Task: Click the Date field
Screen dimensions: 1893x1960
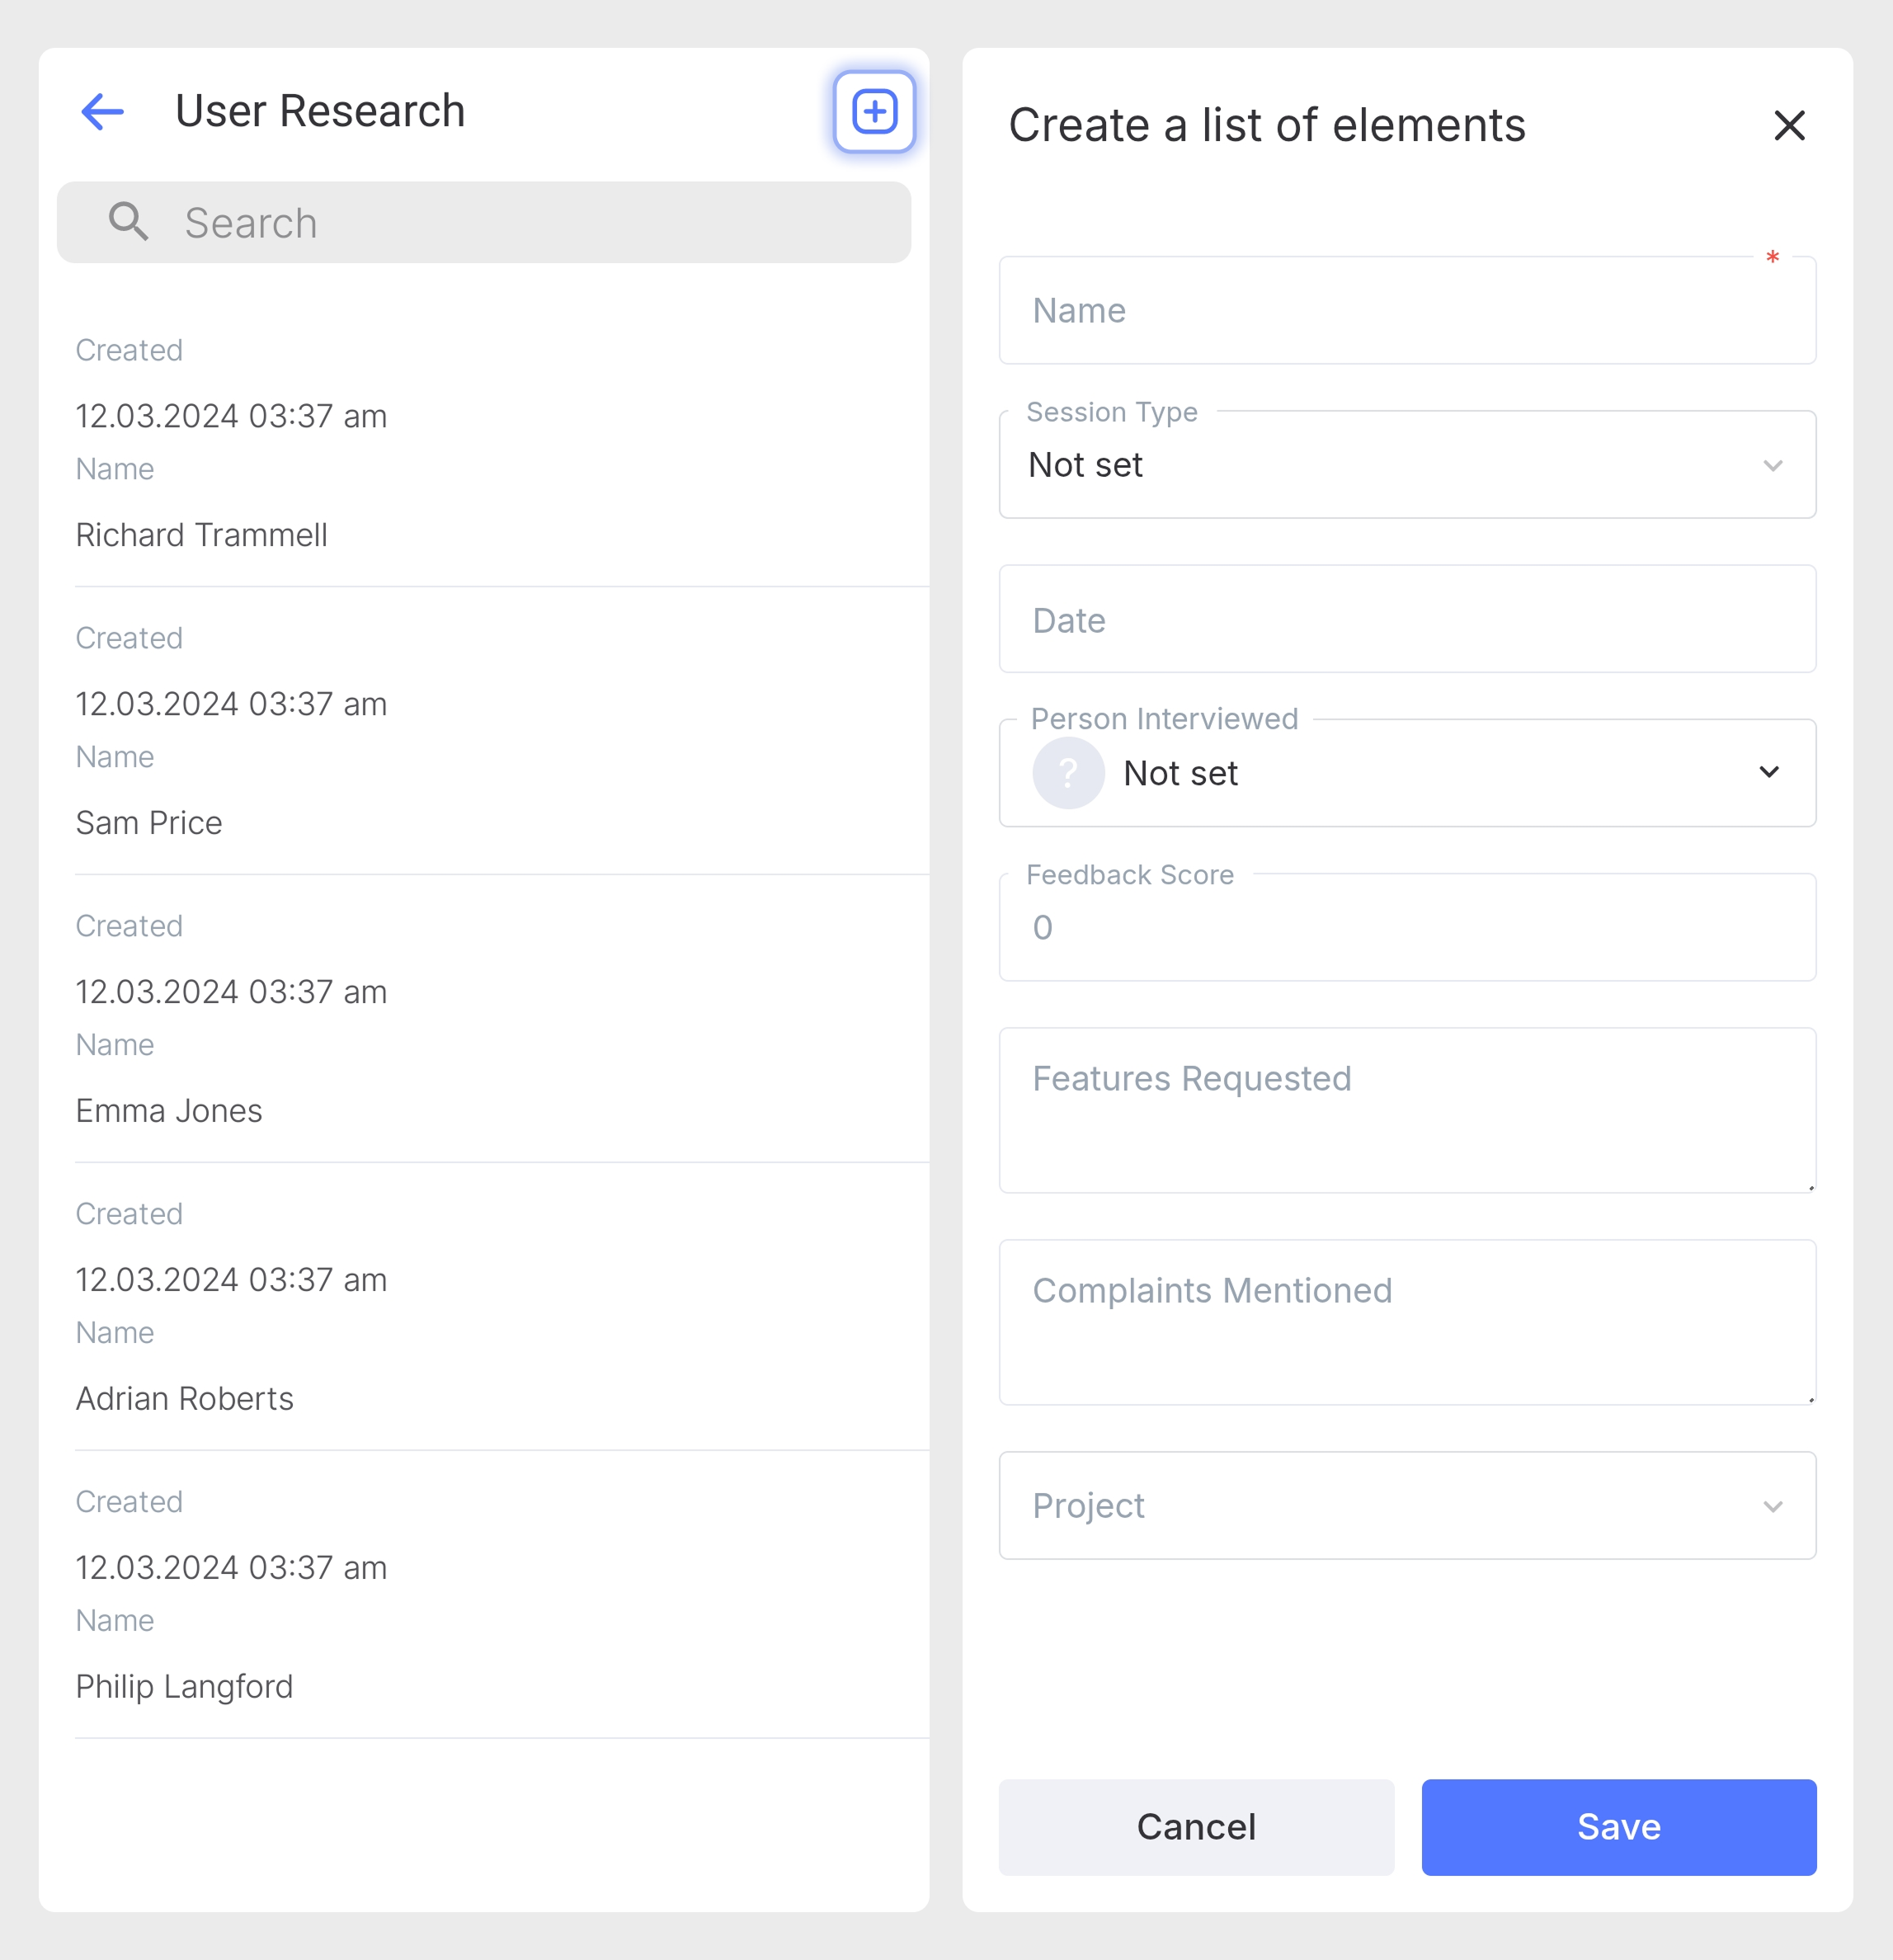Action: 1406,620
